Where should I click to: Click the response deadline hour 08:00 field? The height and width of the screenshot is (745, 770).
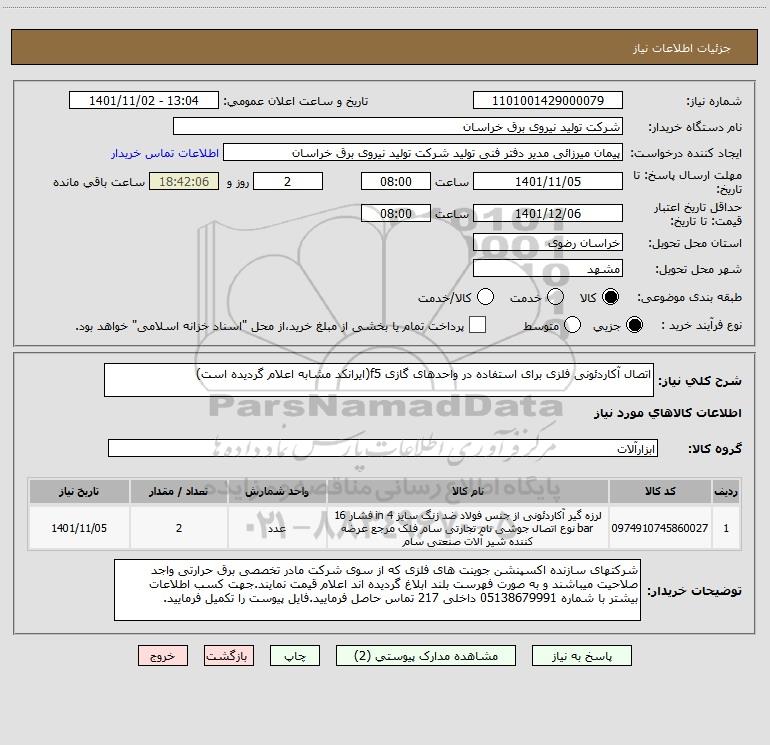point(396,181)
